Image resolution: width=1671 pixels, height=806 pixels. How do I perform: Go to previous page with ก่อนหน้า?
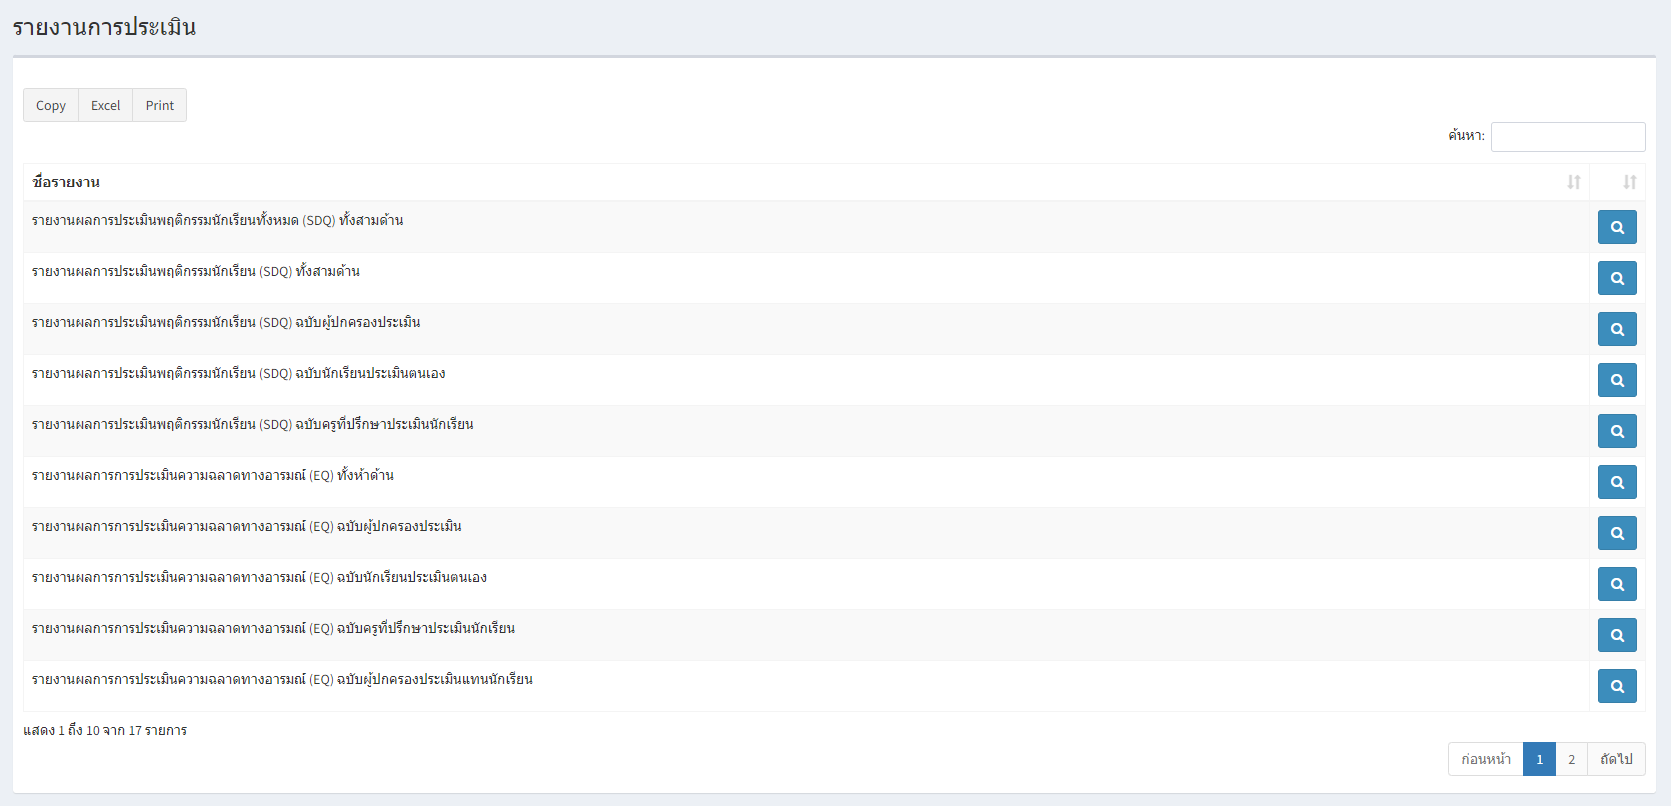pos(1486,759)
